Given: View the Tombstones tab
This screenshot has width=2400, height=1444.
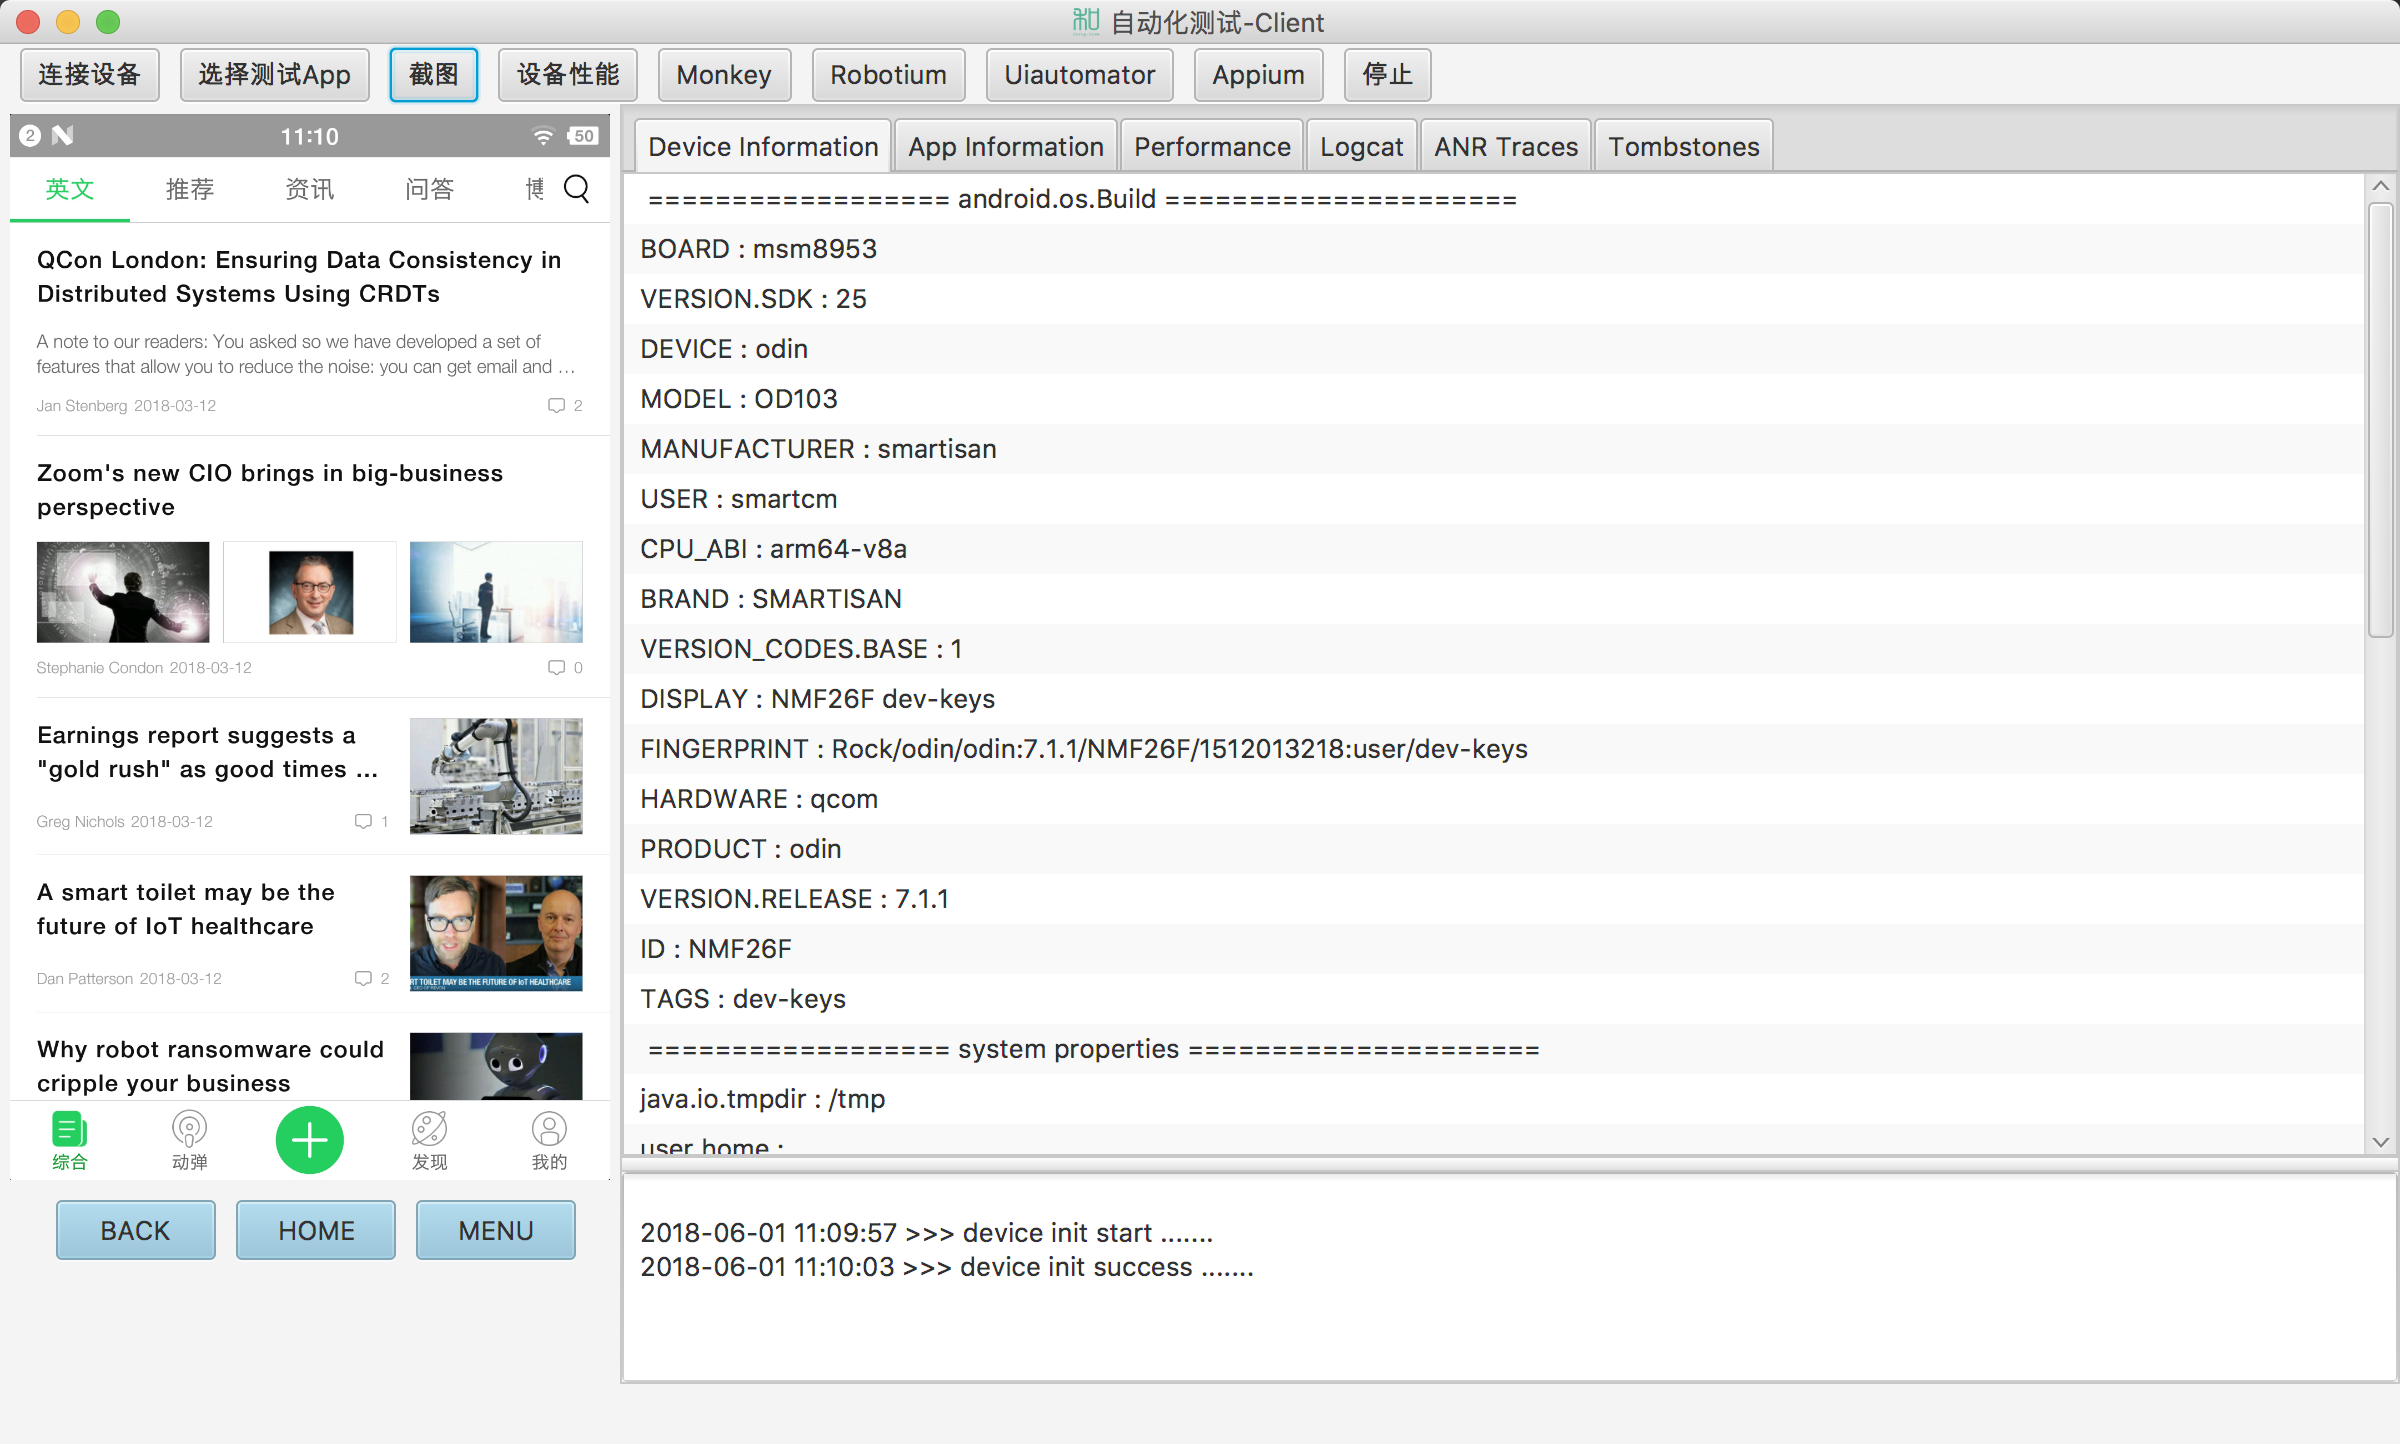Looking at the screenshot, I should 1683,146.
